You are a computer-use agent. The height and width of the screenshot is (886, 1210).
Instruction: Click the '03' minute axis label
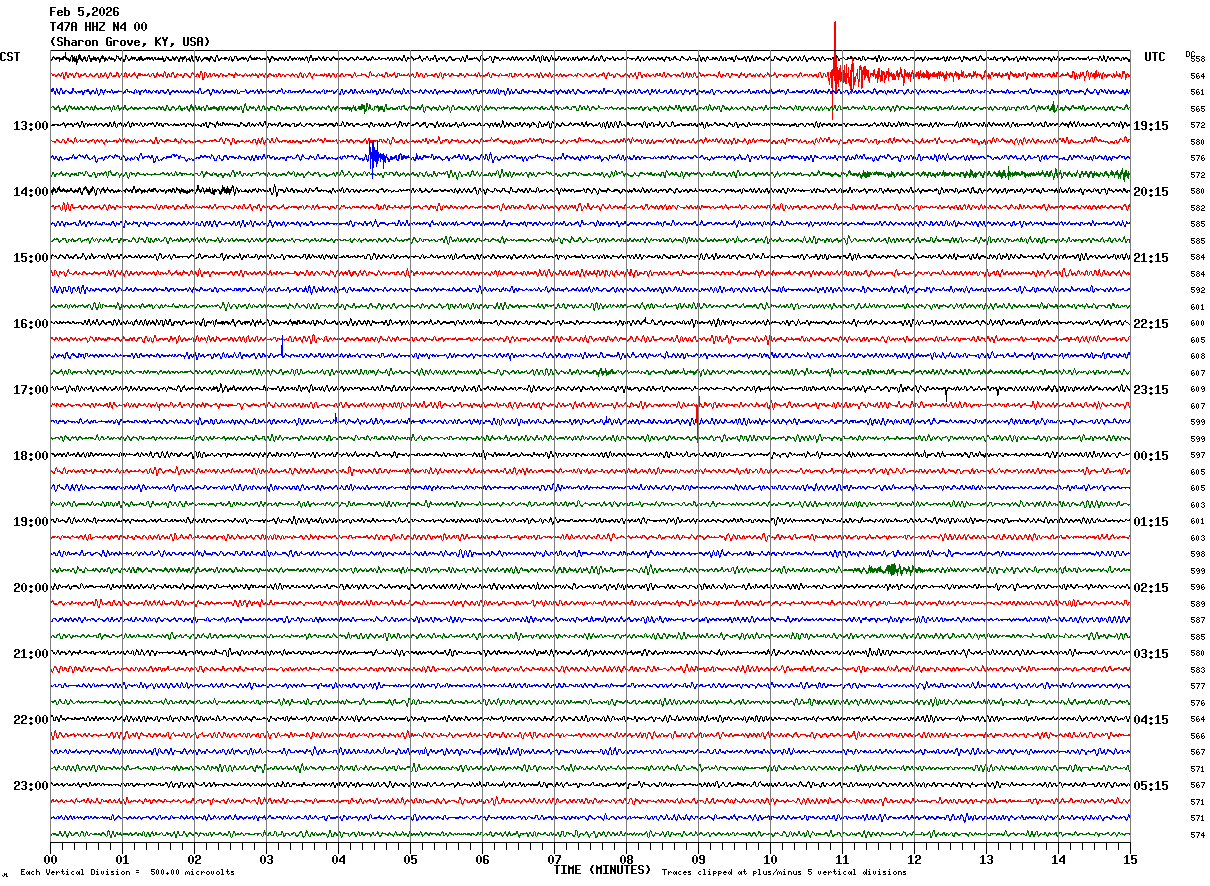[266, 859]
